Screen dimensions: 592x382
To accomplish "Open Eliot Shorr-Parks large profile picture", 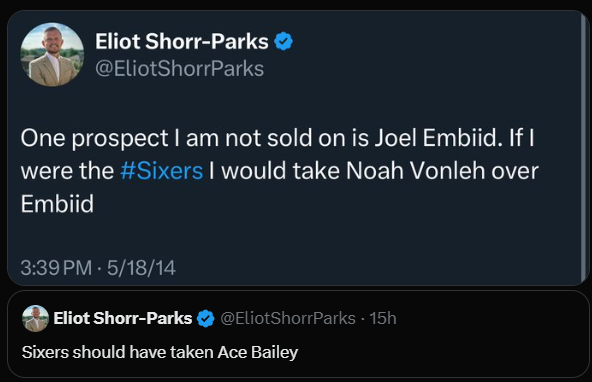I will (x=52, y=55).
